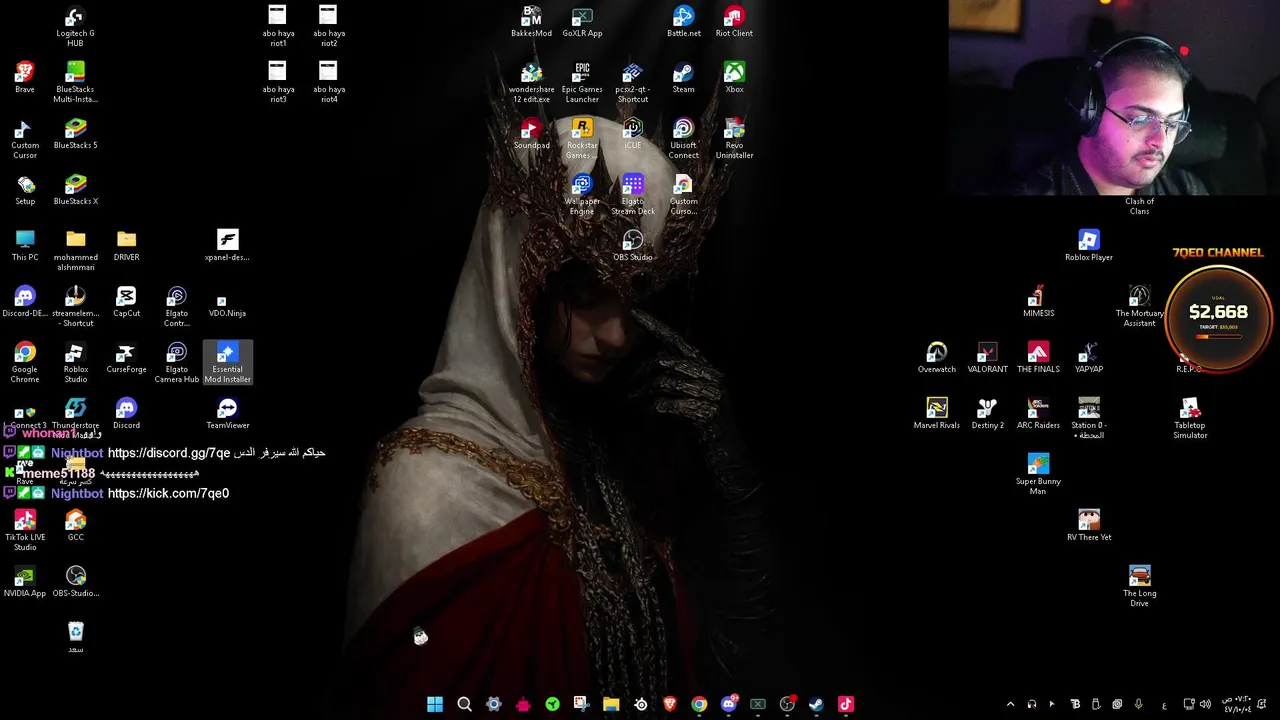The height and width of the screenshot is (720, 1280).
Task: Launch The Long Drive shortcut
Action: (x=1140, y=587)
